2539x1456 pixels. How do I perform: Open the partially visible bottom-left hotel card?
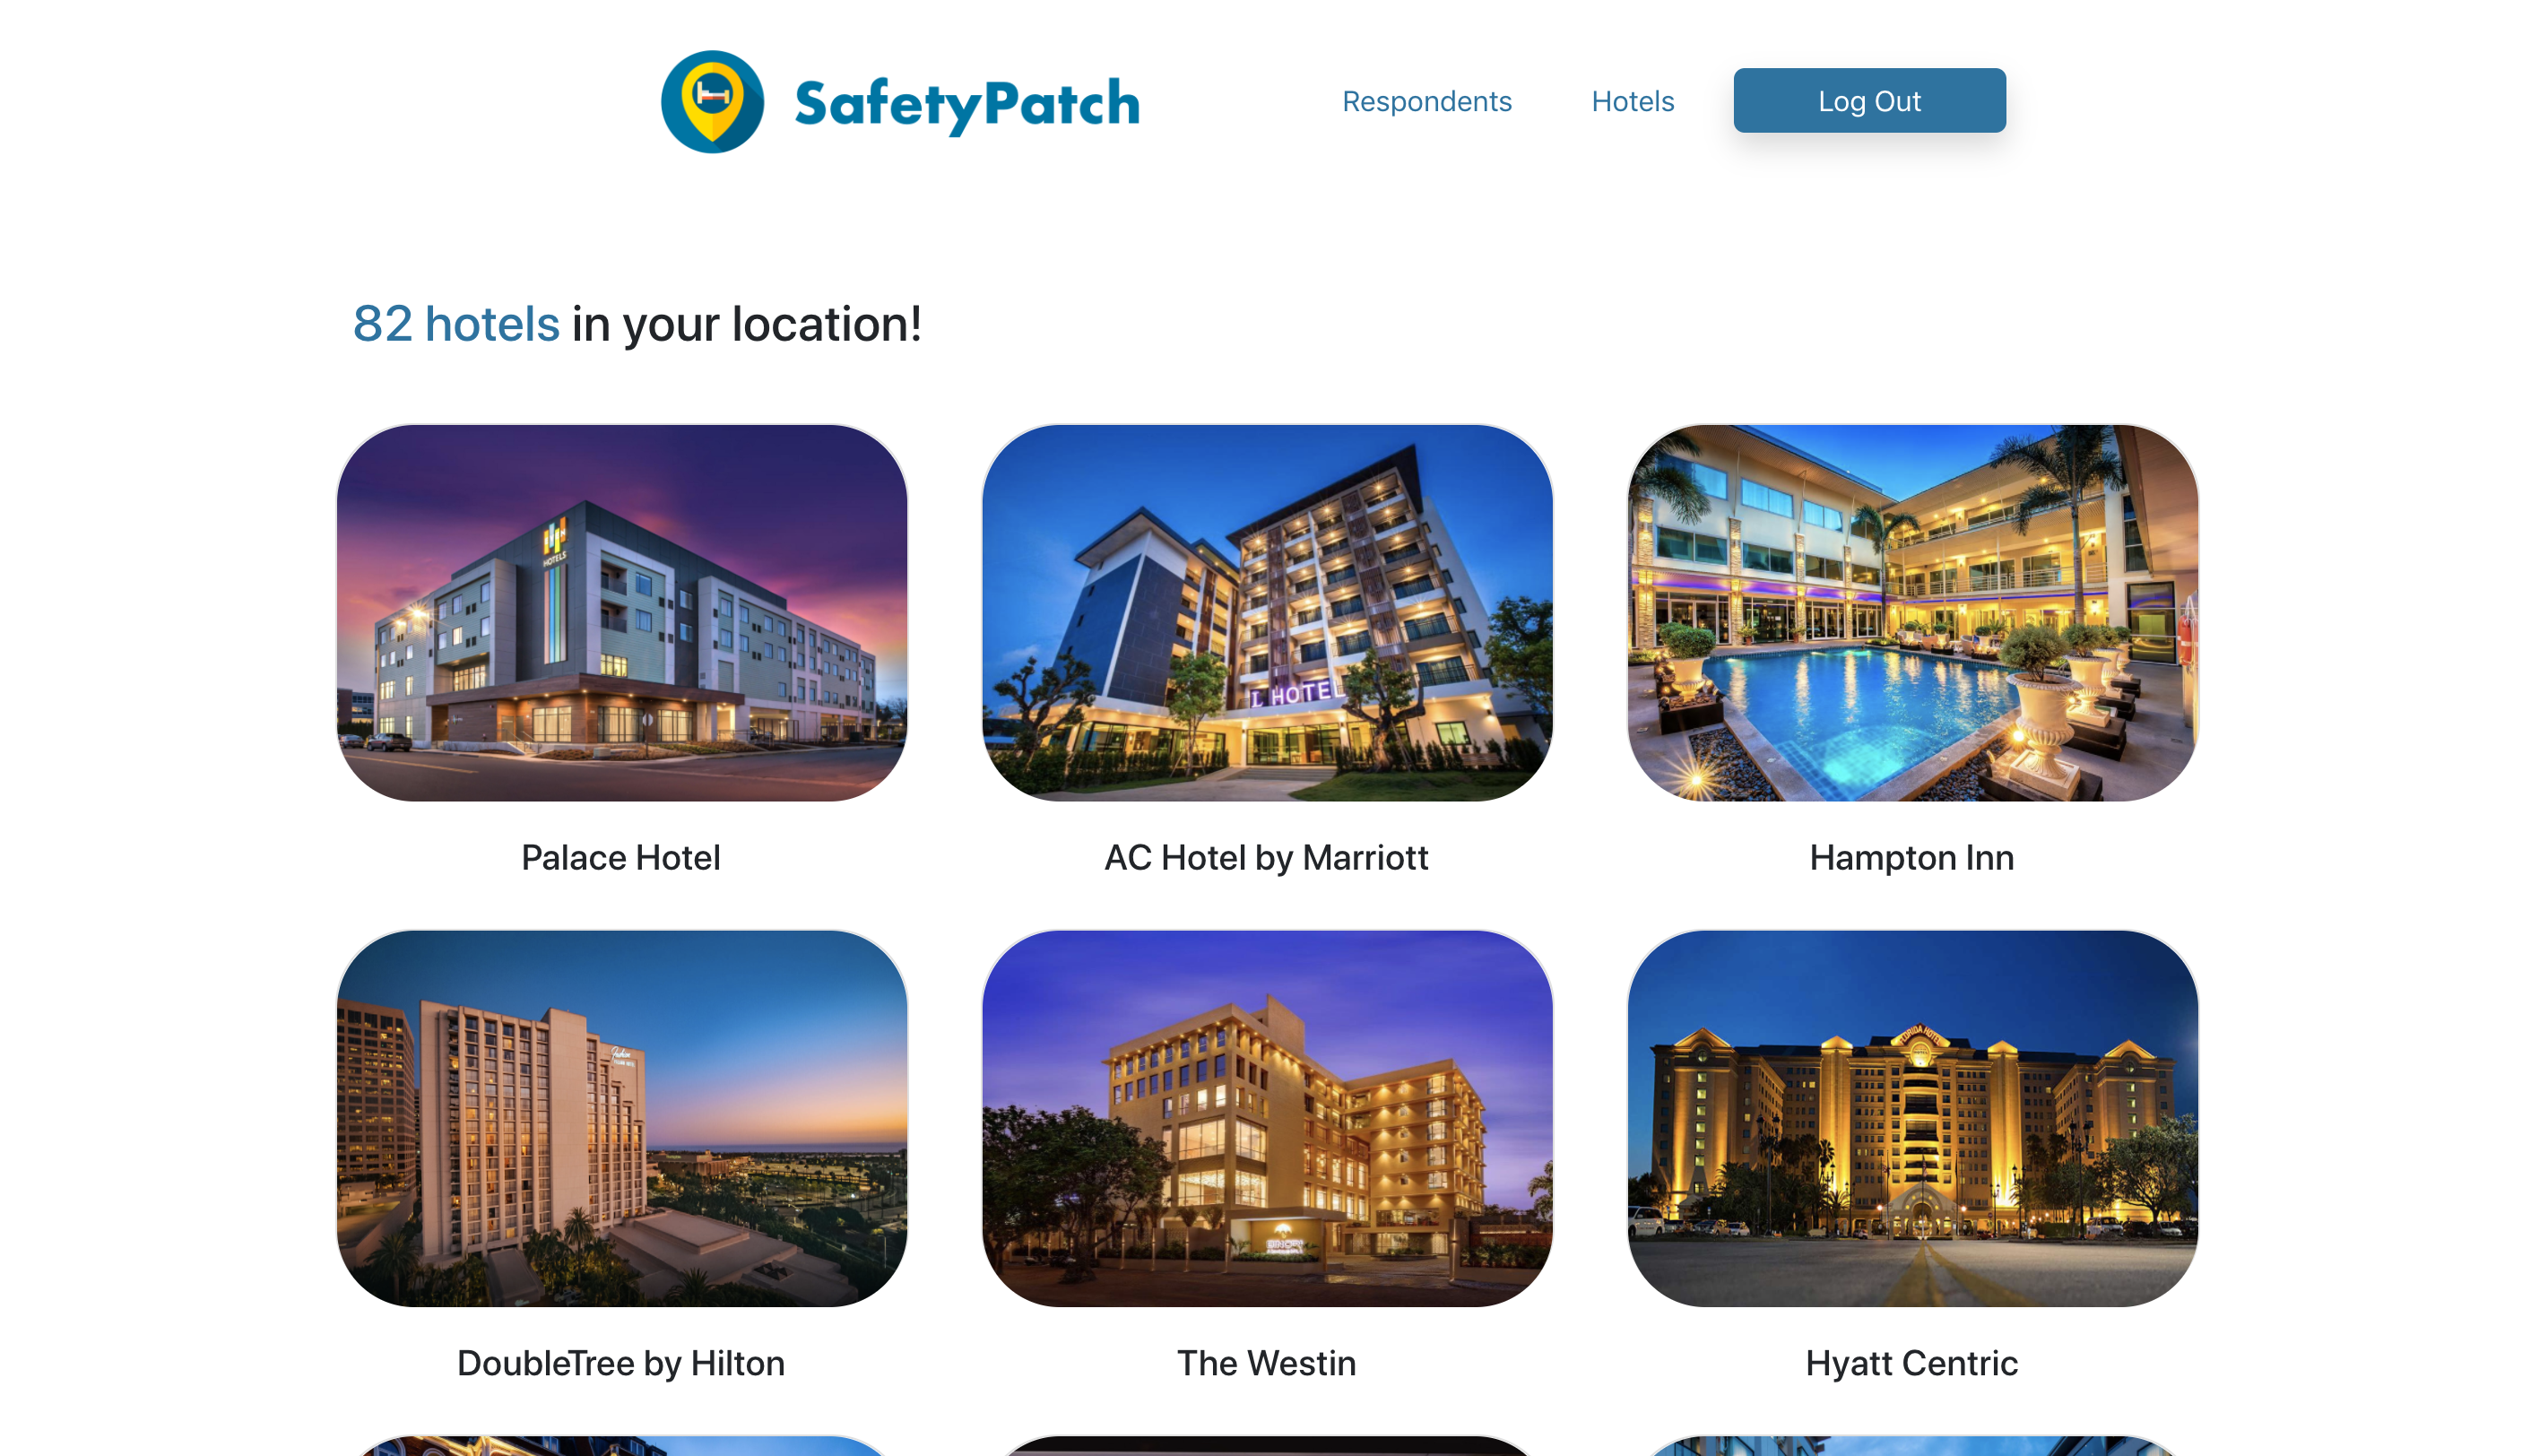(621, 1445)
